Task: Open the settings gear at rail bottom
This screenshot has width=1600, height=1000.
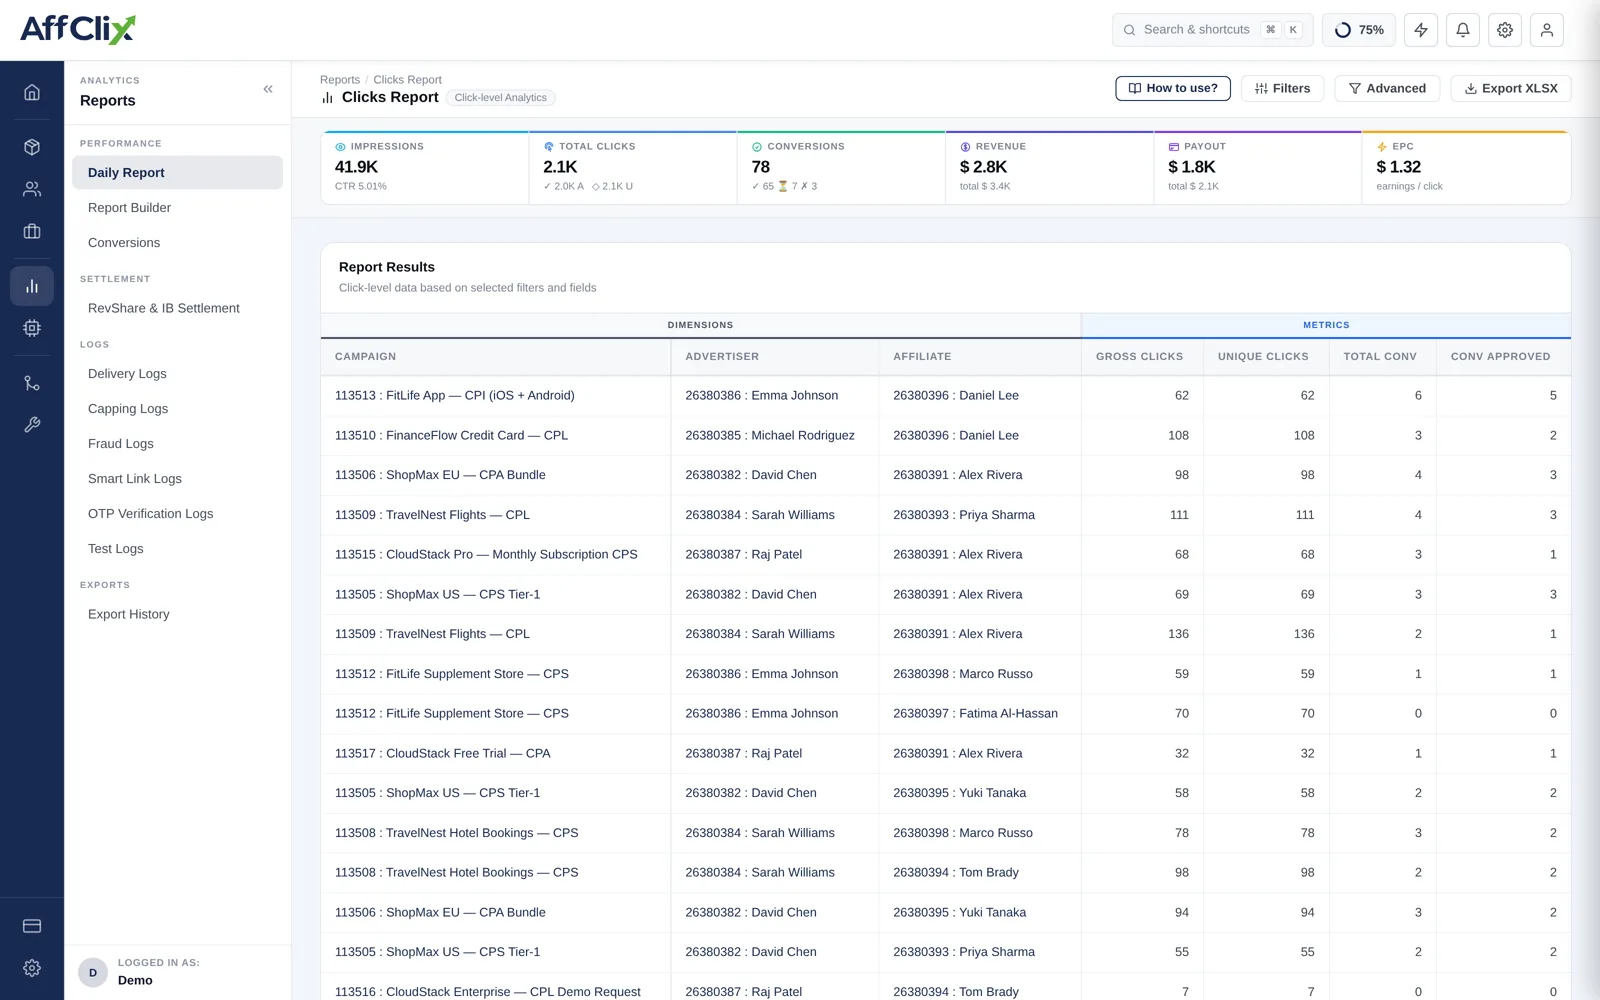Action: pos(32,968)
